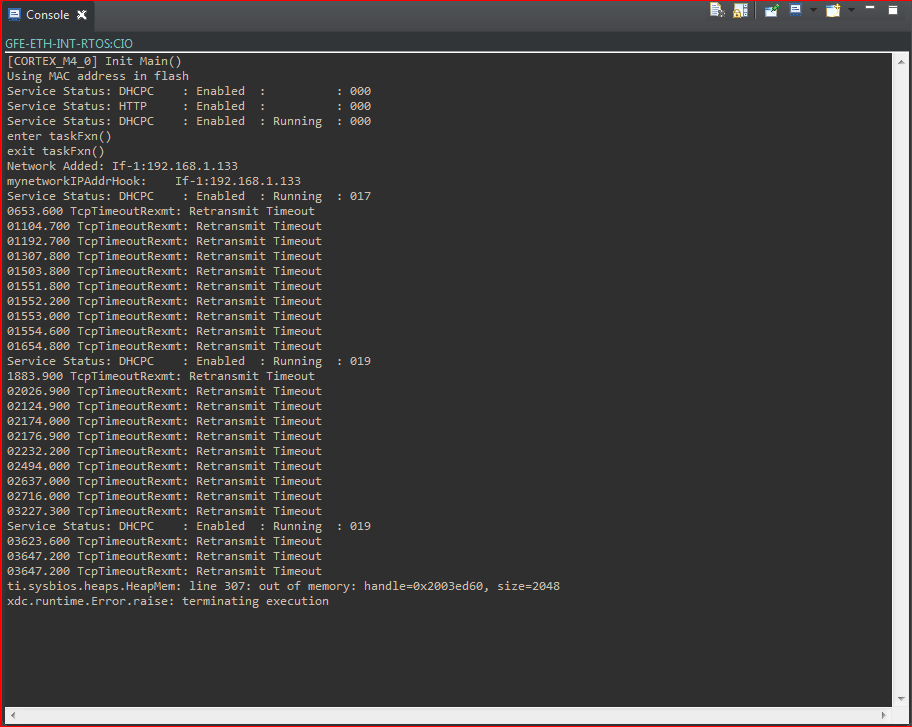Click the Console tab monitor icon
912x727 pixels.
pyautogui.click(x=15, y=15)
